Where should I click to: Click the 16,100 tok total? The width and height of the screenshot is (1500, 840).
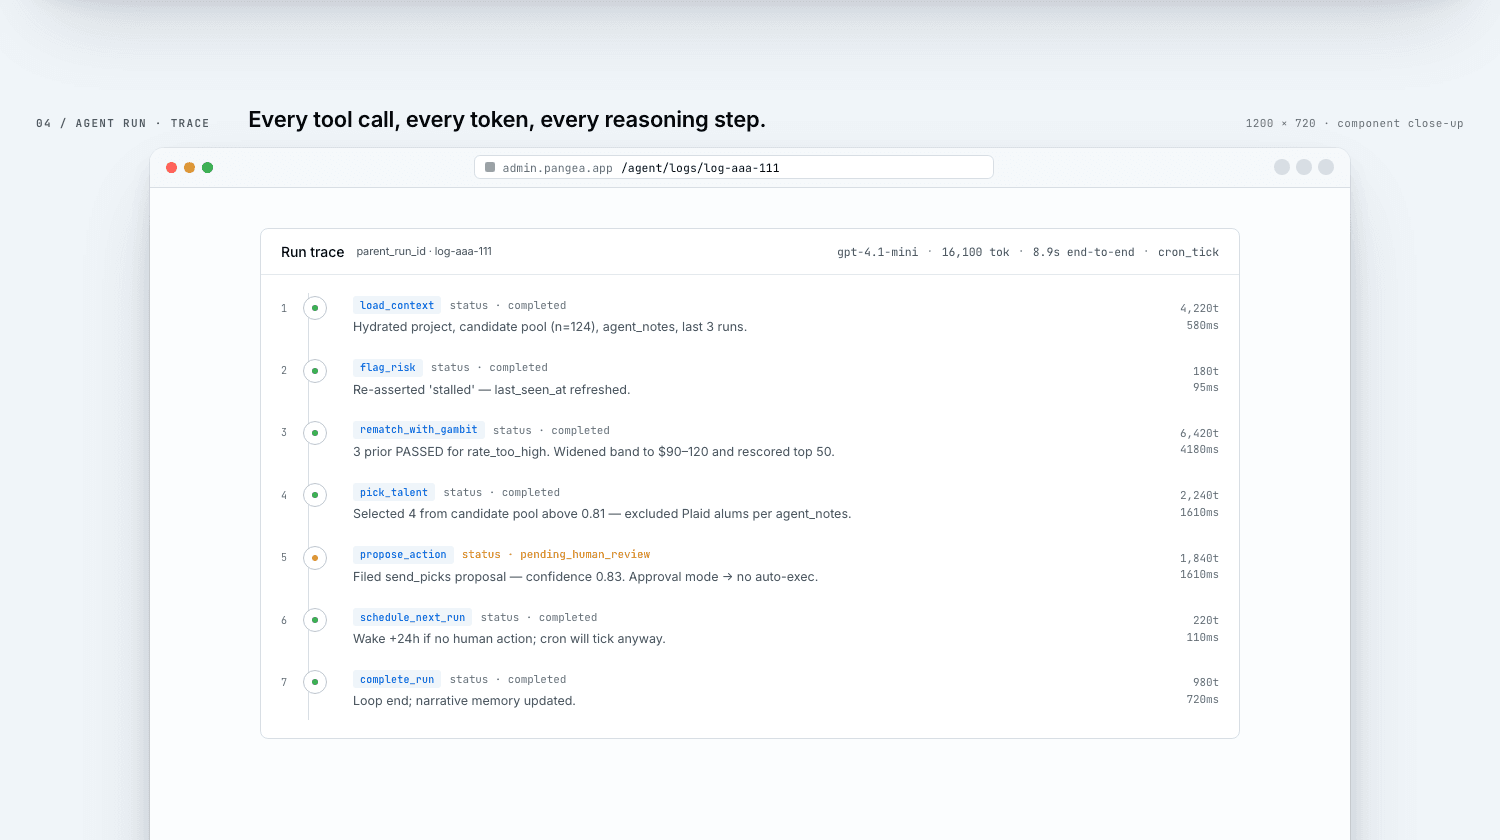click(975, 252)
